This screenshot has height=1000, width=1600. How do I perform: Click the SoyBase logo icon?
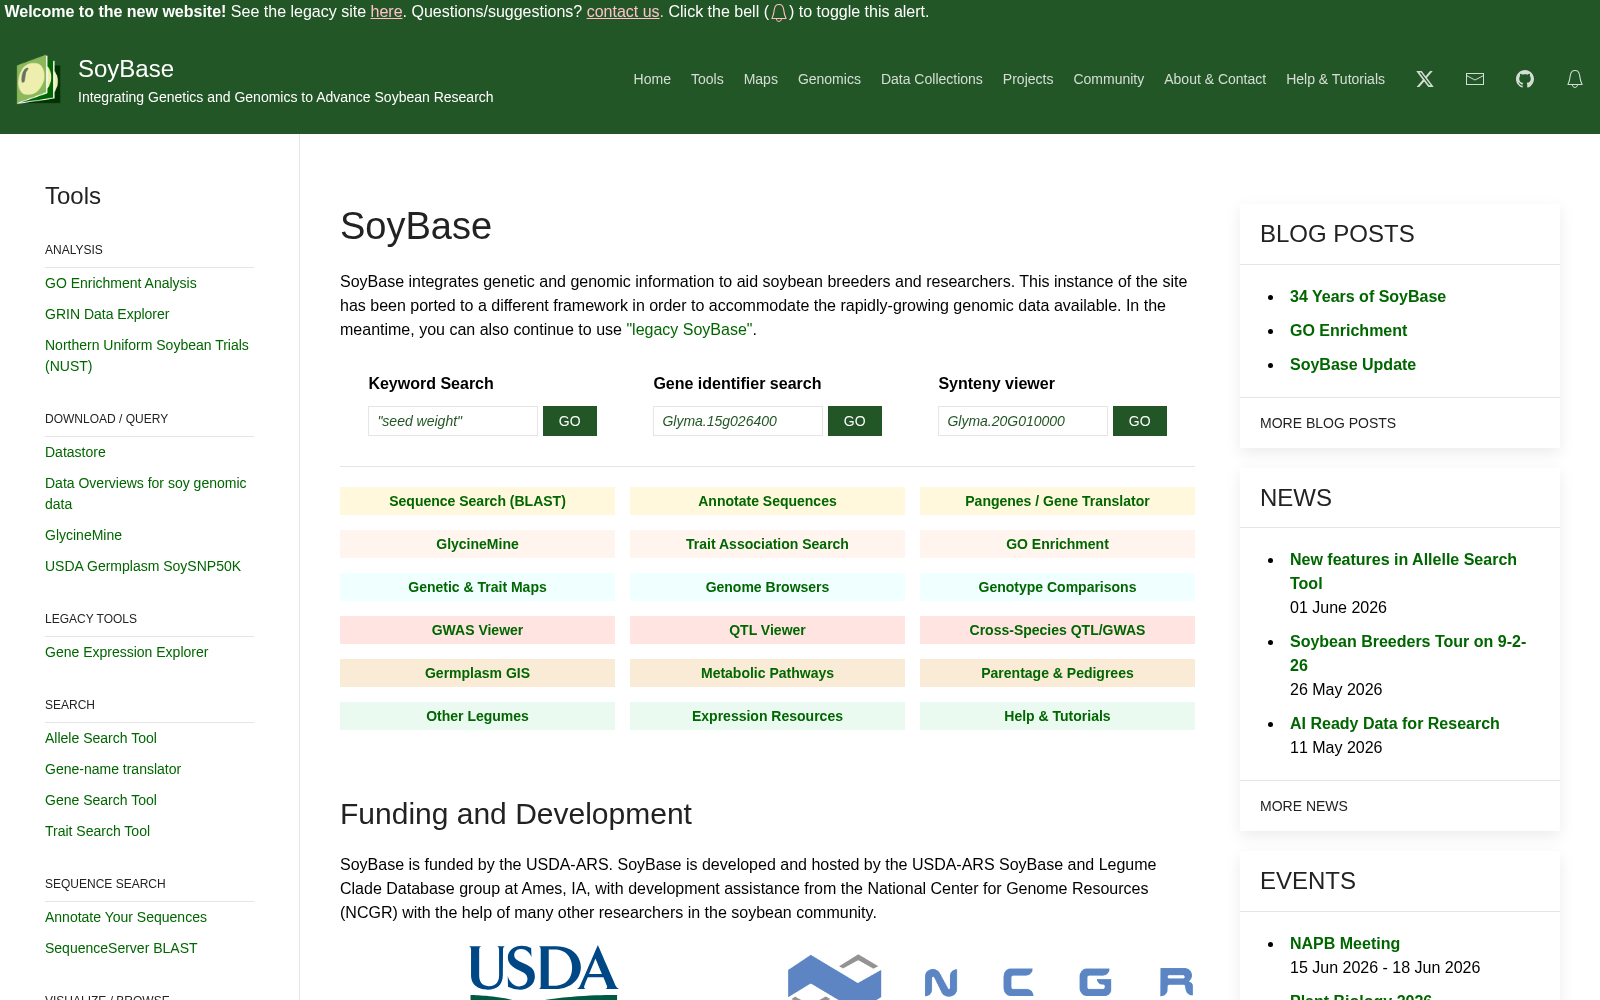click(x=38, y=80)
